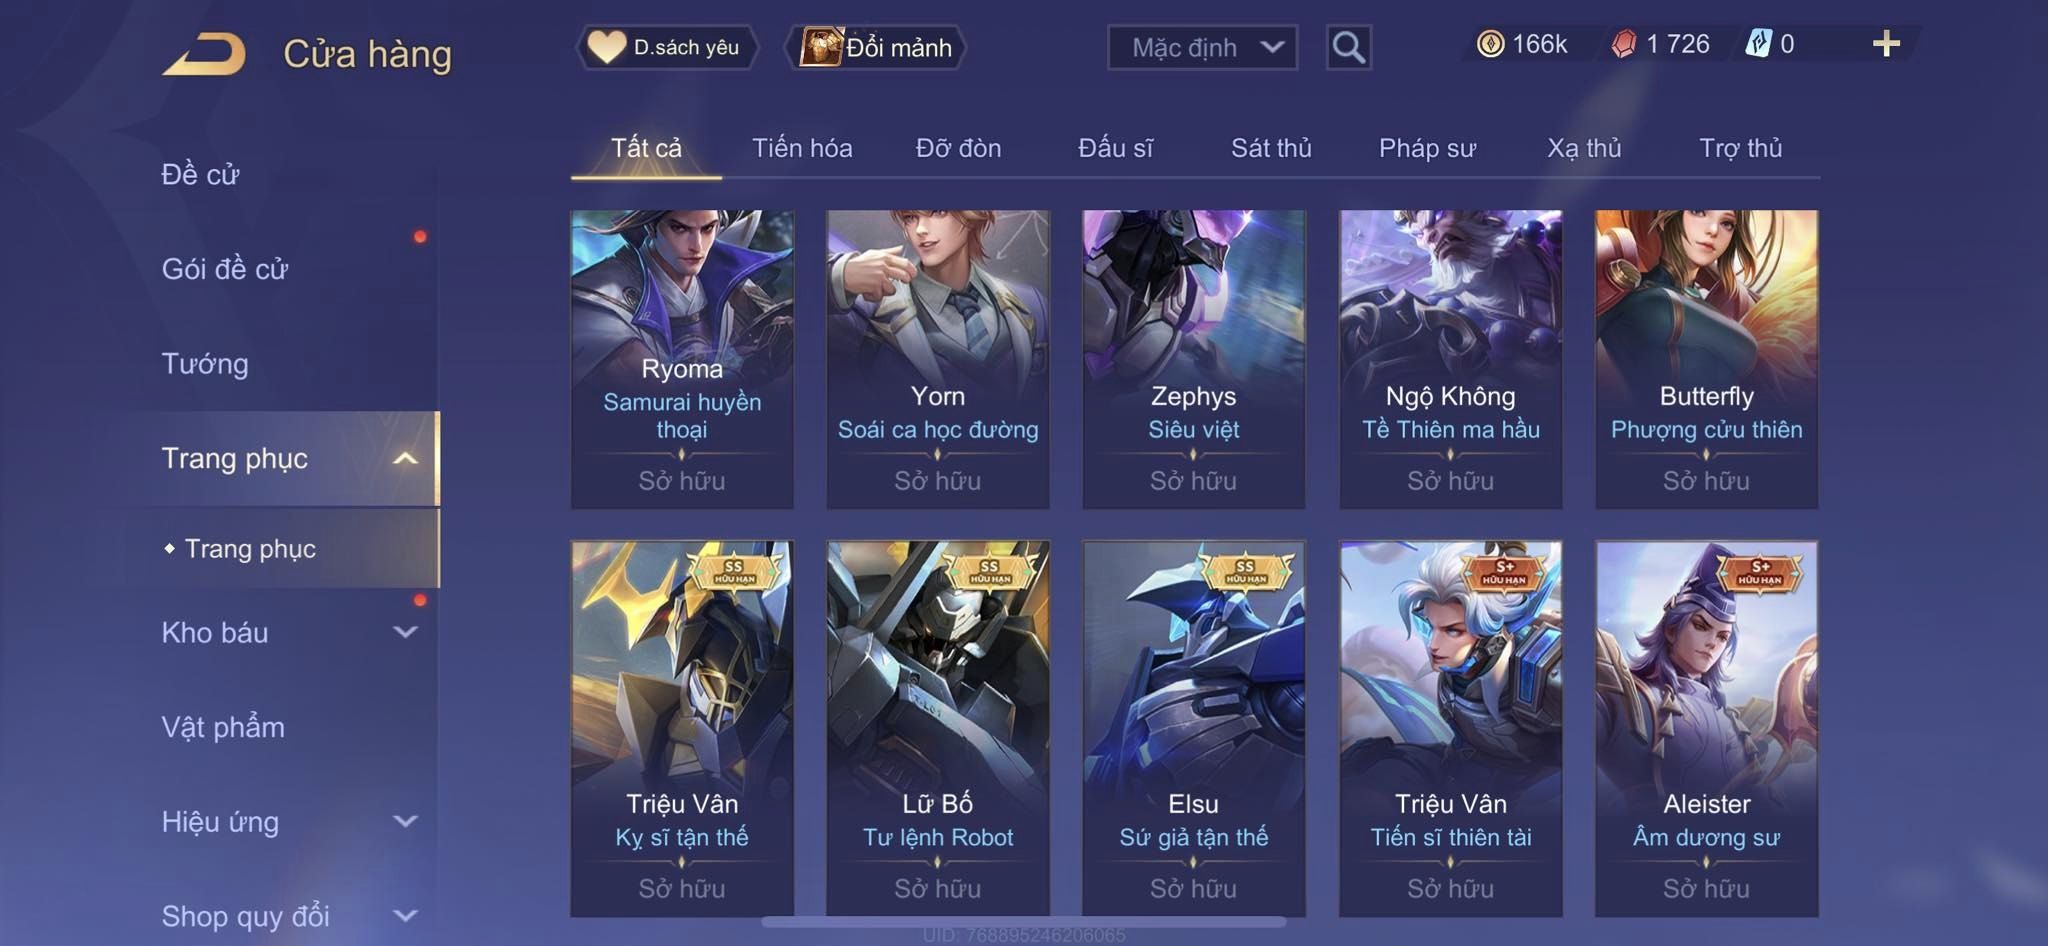Viewport: 2048px width, 946px height.
Task: Go back using the golden return arrow
Action: pos(204,53)
